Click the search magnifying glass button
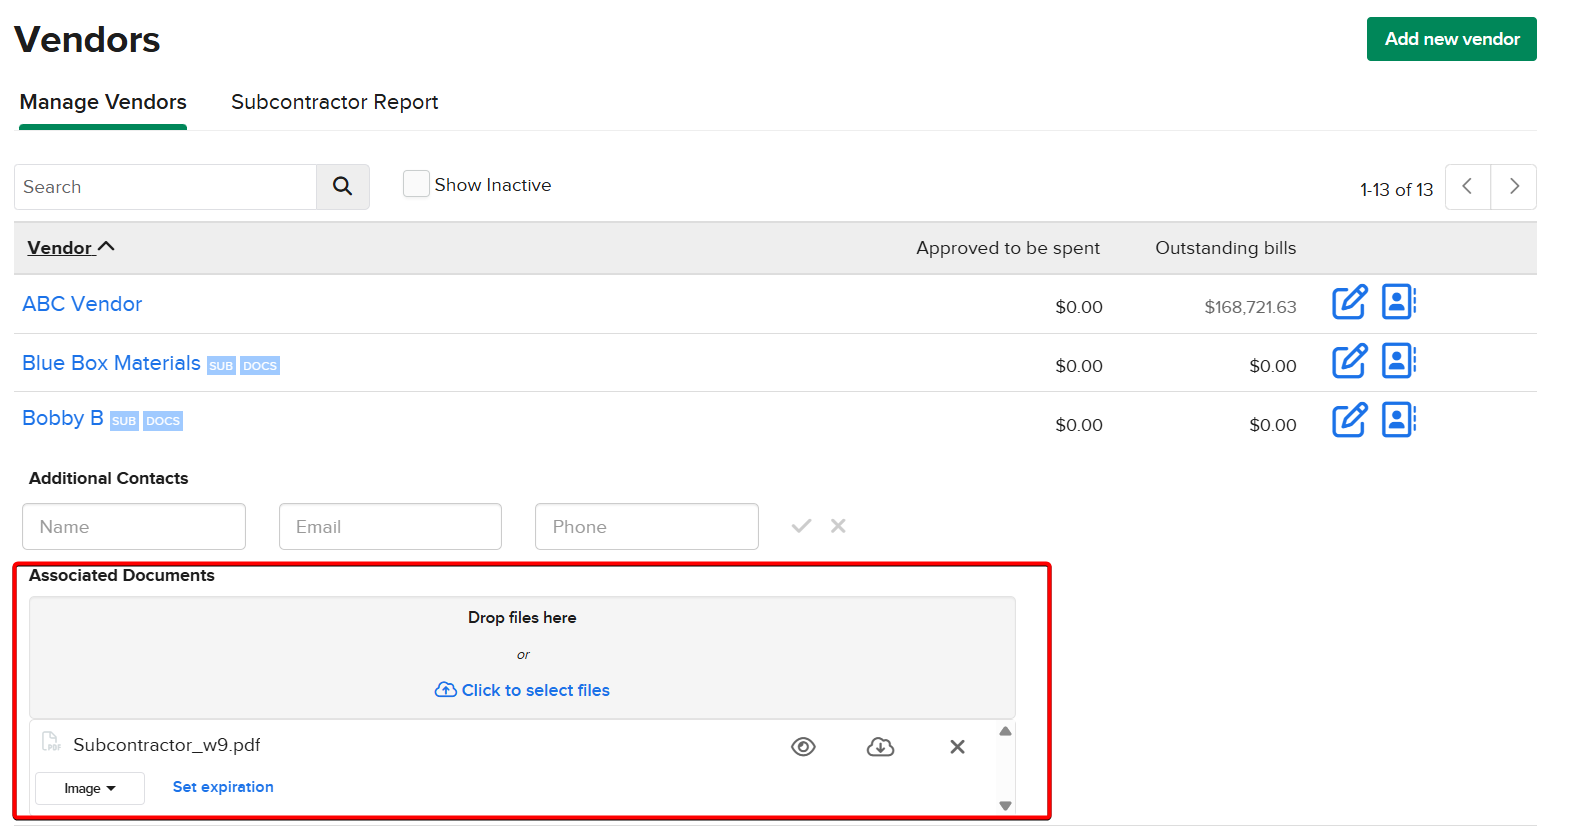 tap(342, 187)
